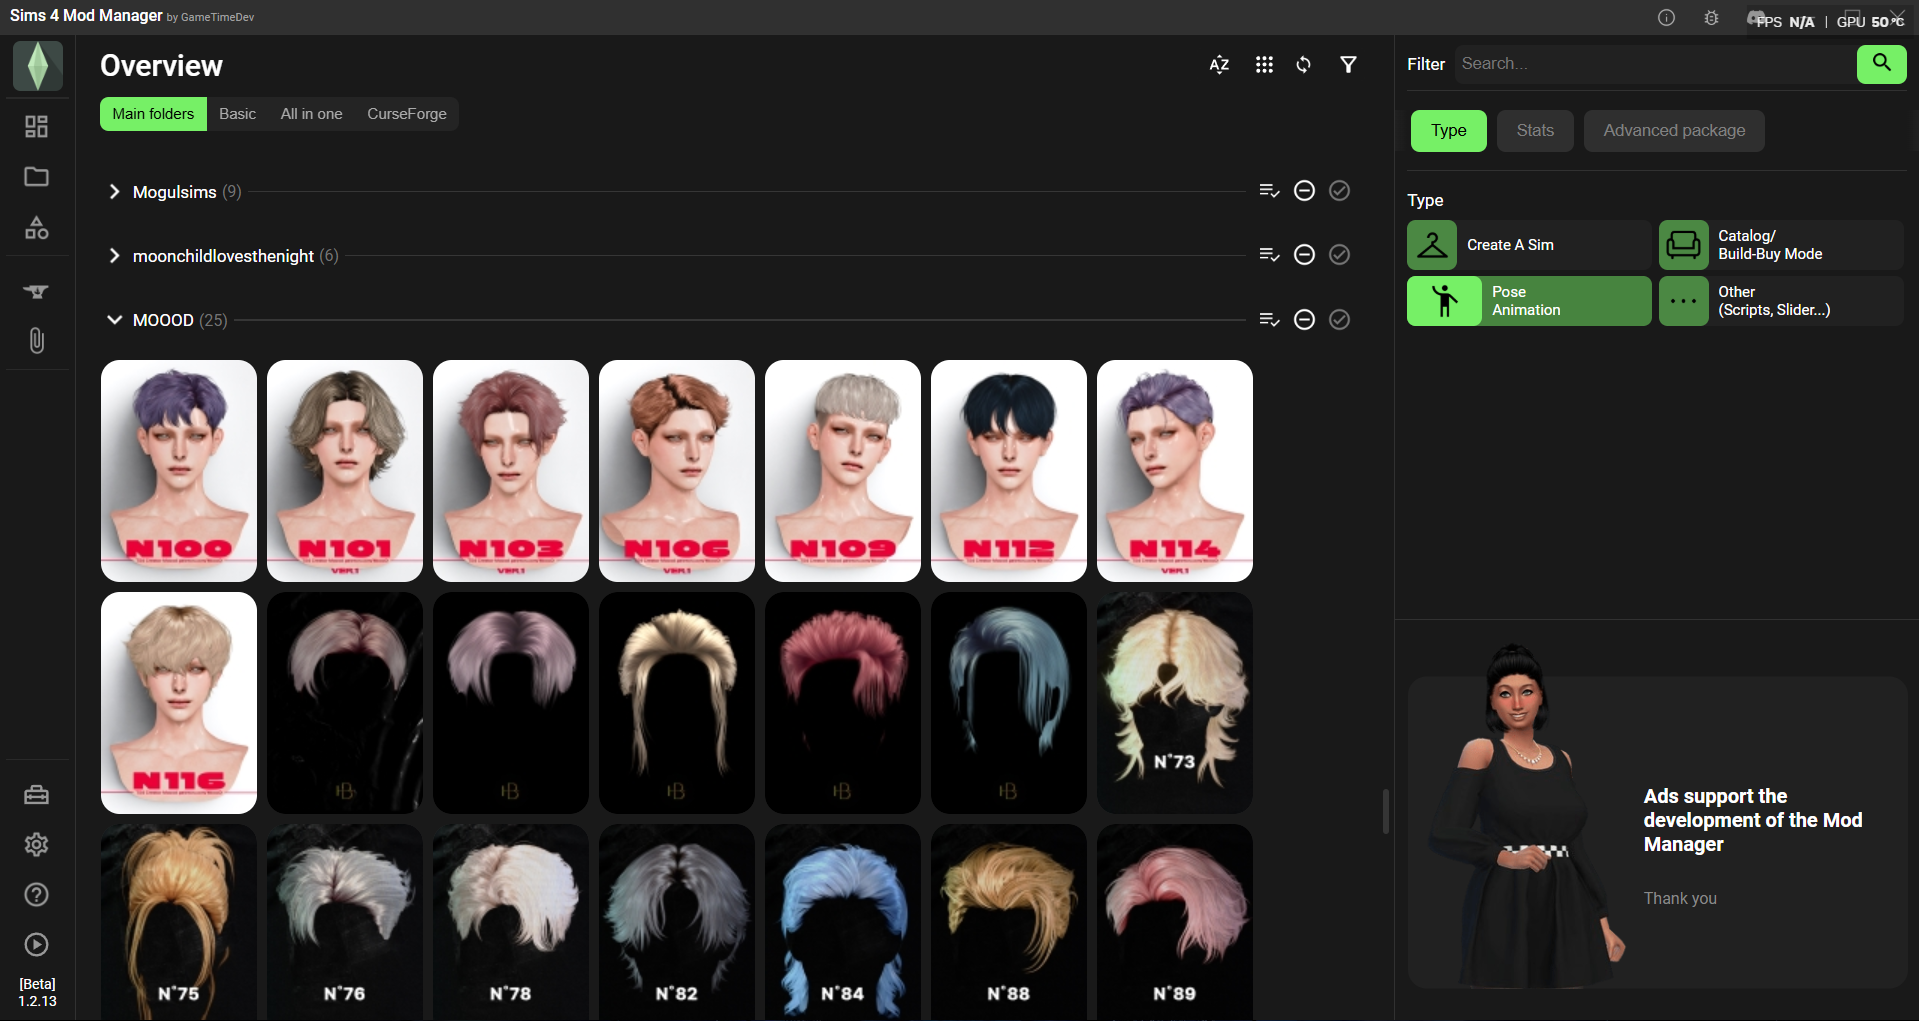Viewport: 1919px width, 1021px height.
Task: Select the N100 hair thumbnail
Action: 179,471
